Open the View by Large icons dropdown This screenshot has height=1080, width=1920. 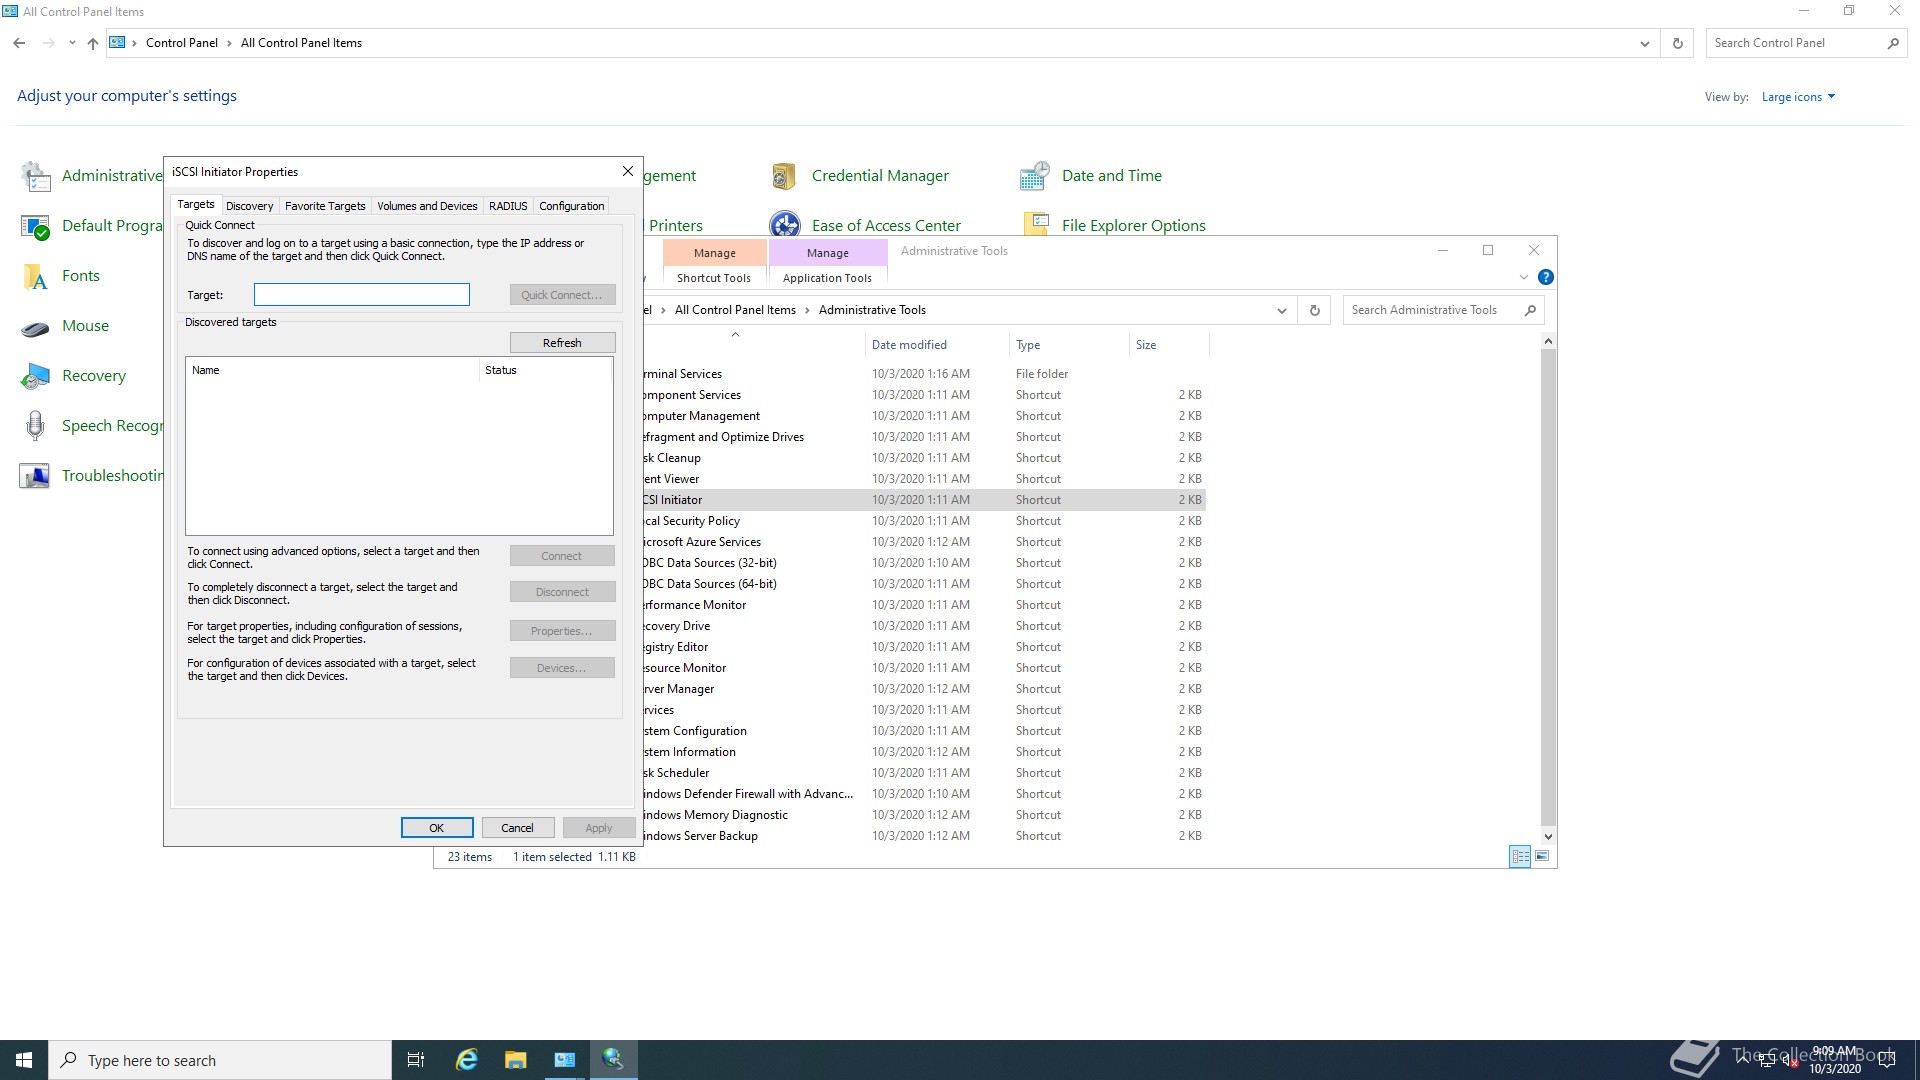pyautogui.click(x=1798, y=97)
